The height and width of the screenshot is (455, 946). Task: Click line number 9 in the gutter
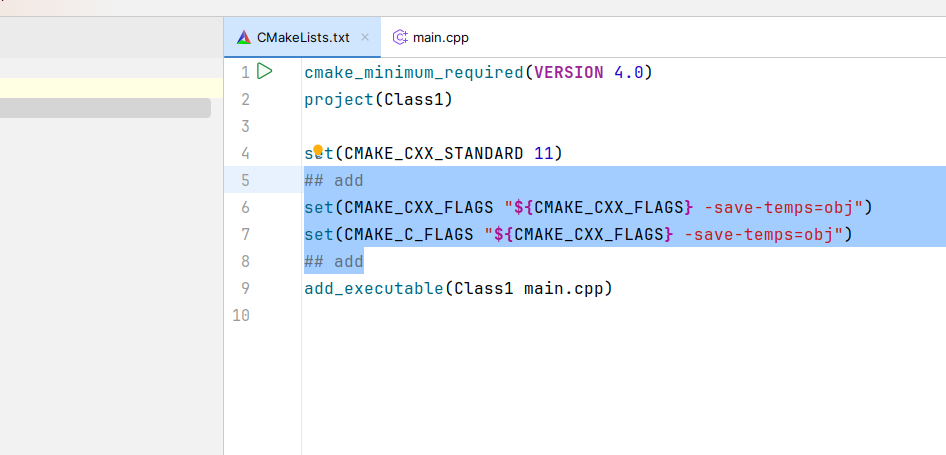click(245, 289)
